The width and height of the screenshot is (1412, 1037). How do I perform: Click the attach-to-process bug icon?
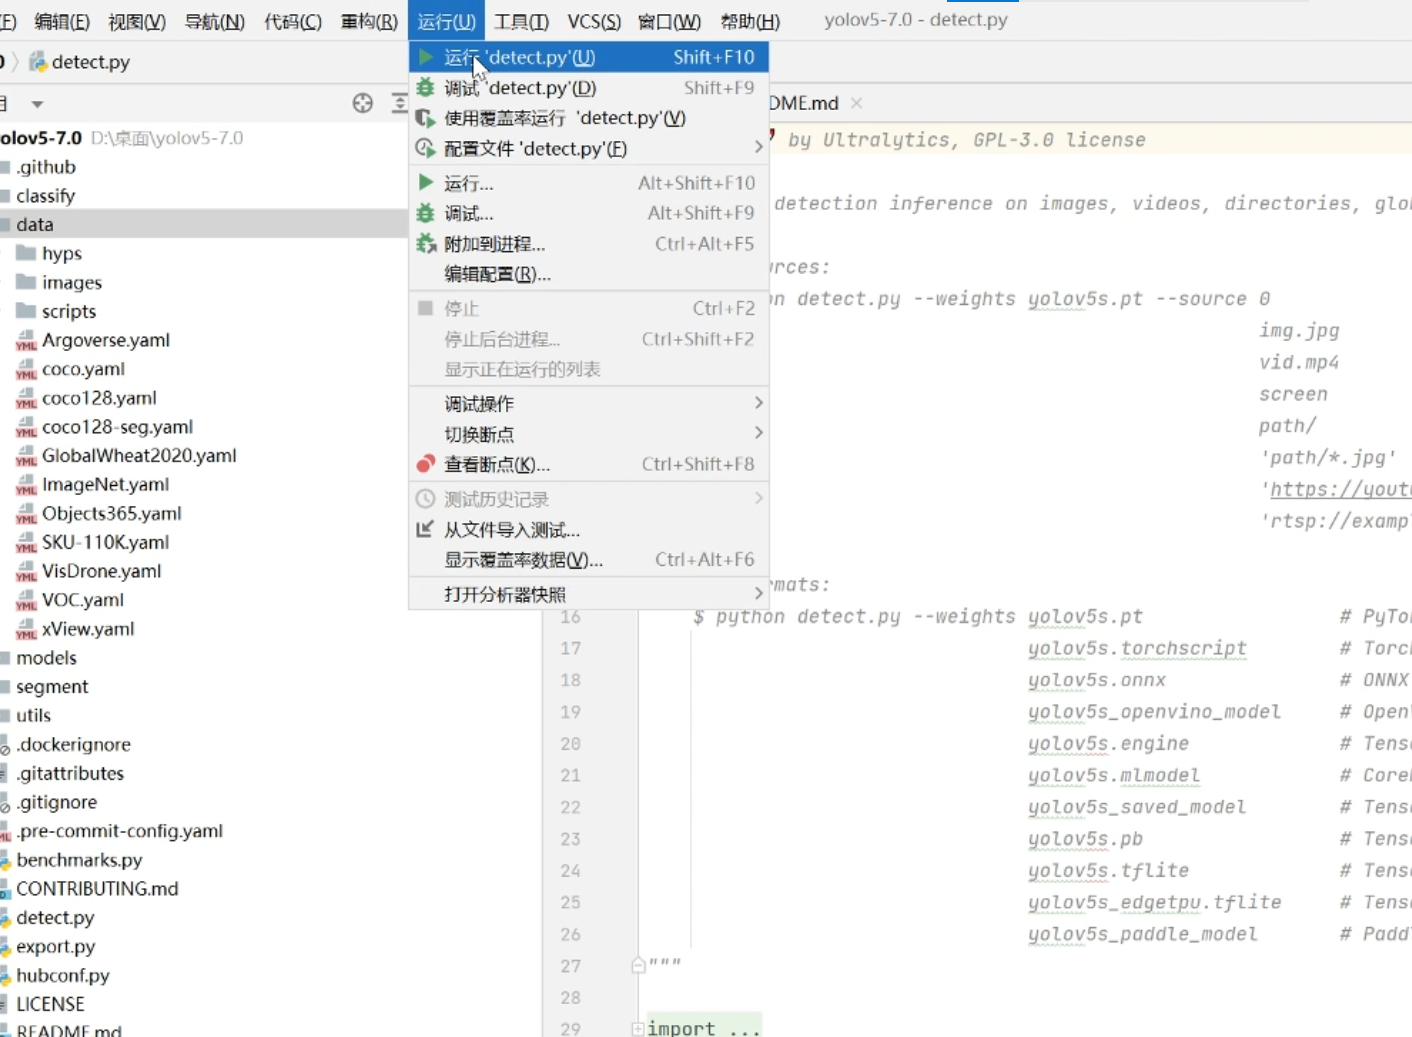pos(426,244)
